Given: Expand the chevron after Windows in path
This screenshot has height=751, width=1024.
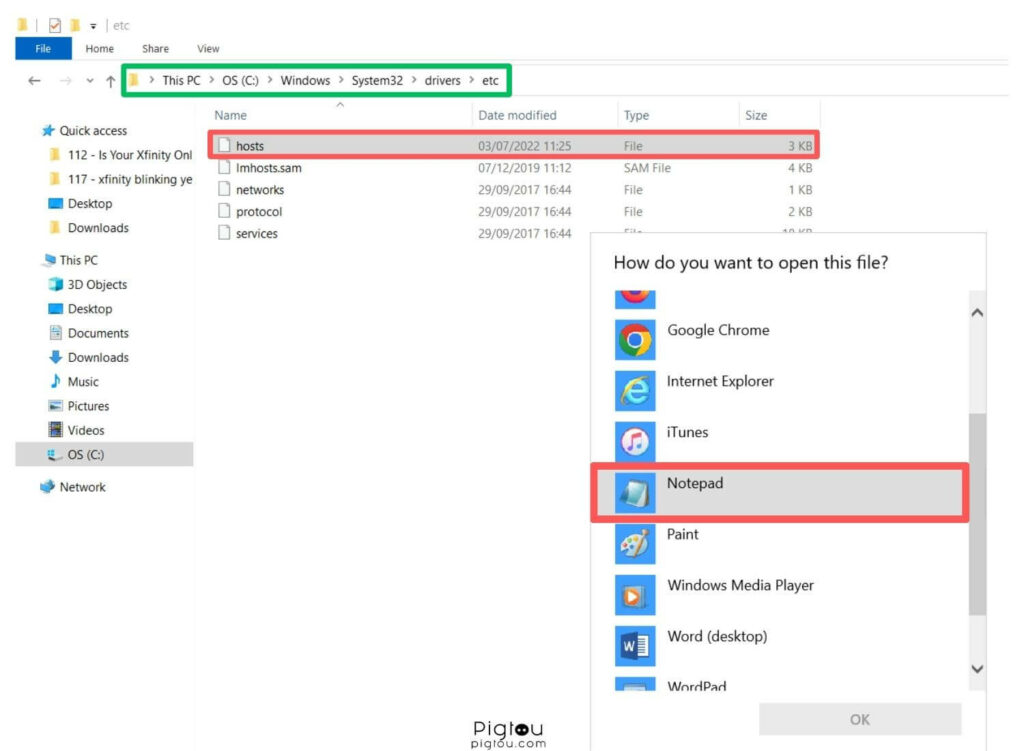Looking at the screenshot, I should [x=341, y=81].
